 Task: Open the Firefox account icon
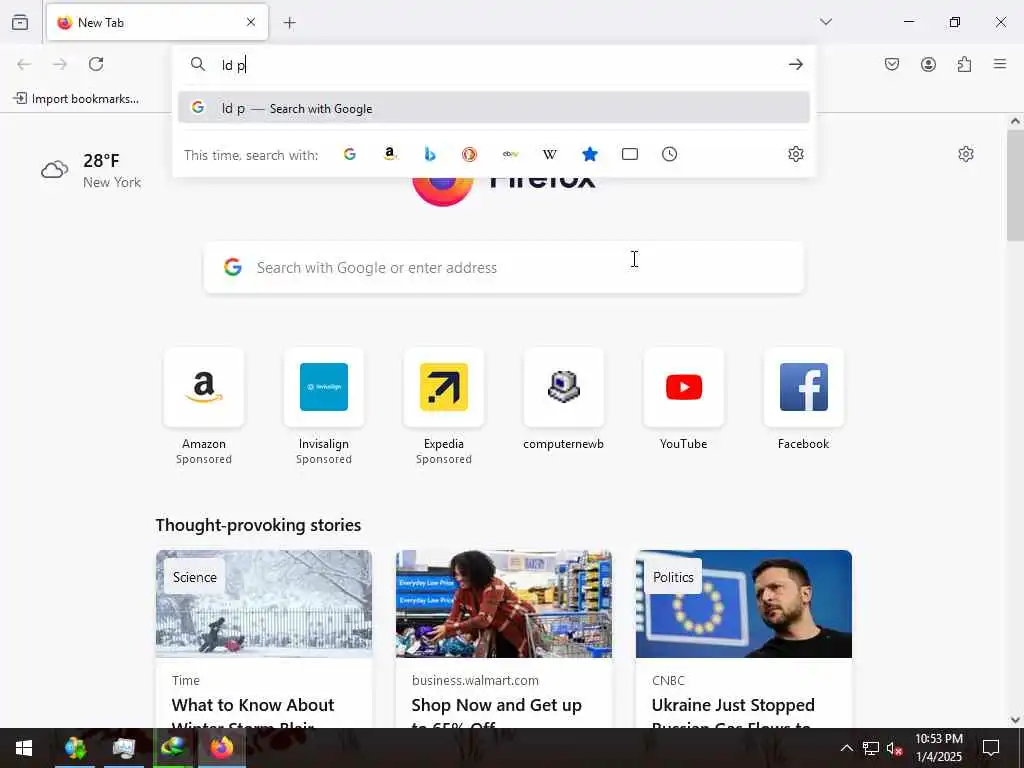click(928, 64)
